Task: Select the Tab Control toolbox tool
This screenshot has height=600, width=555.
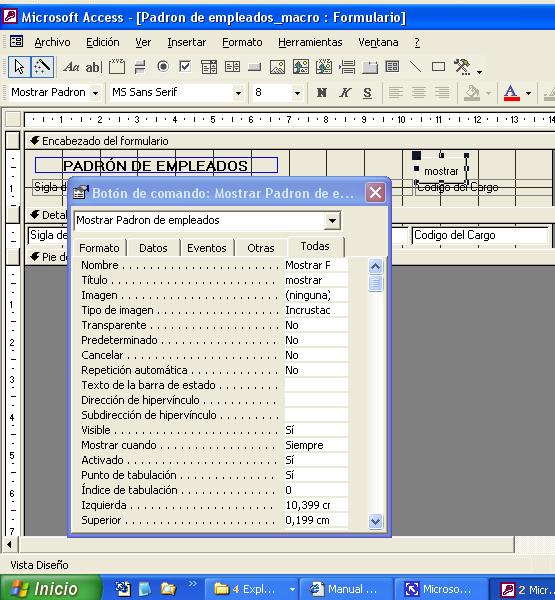Action: point(370,67)
